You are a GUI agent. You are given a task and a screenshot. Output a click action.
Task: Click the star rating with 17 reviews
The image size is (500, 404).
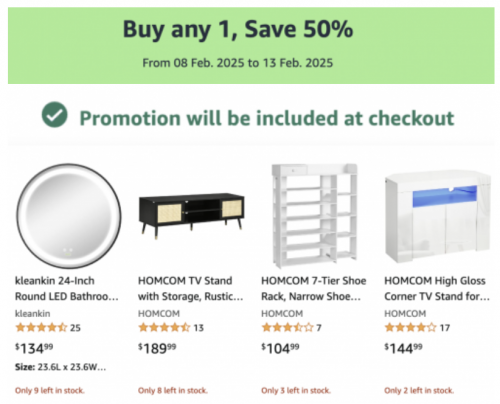click(410, 328)
